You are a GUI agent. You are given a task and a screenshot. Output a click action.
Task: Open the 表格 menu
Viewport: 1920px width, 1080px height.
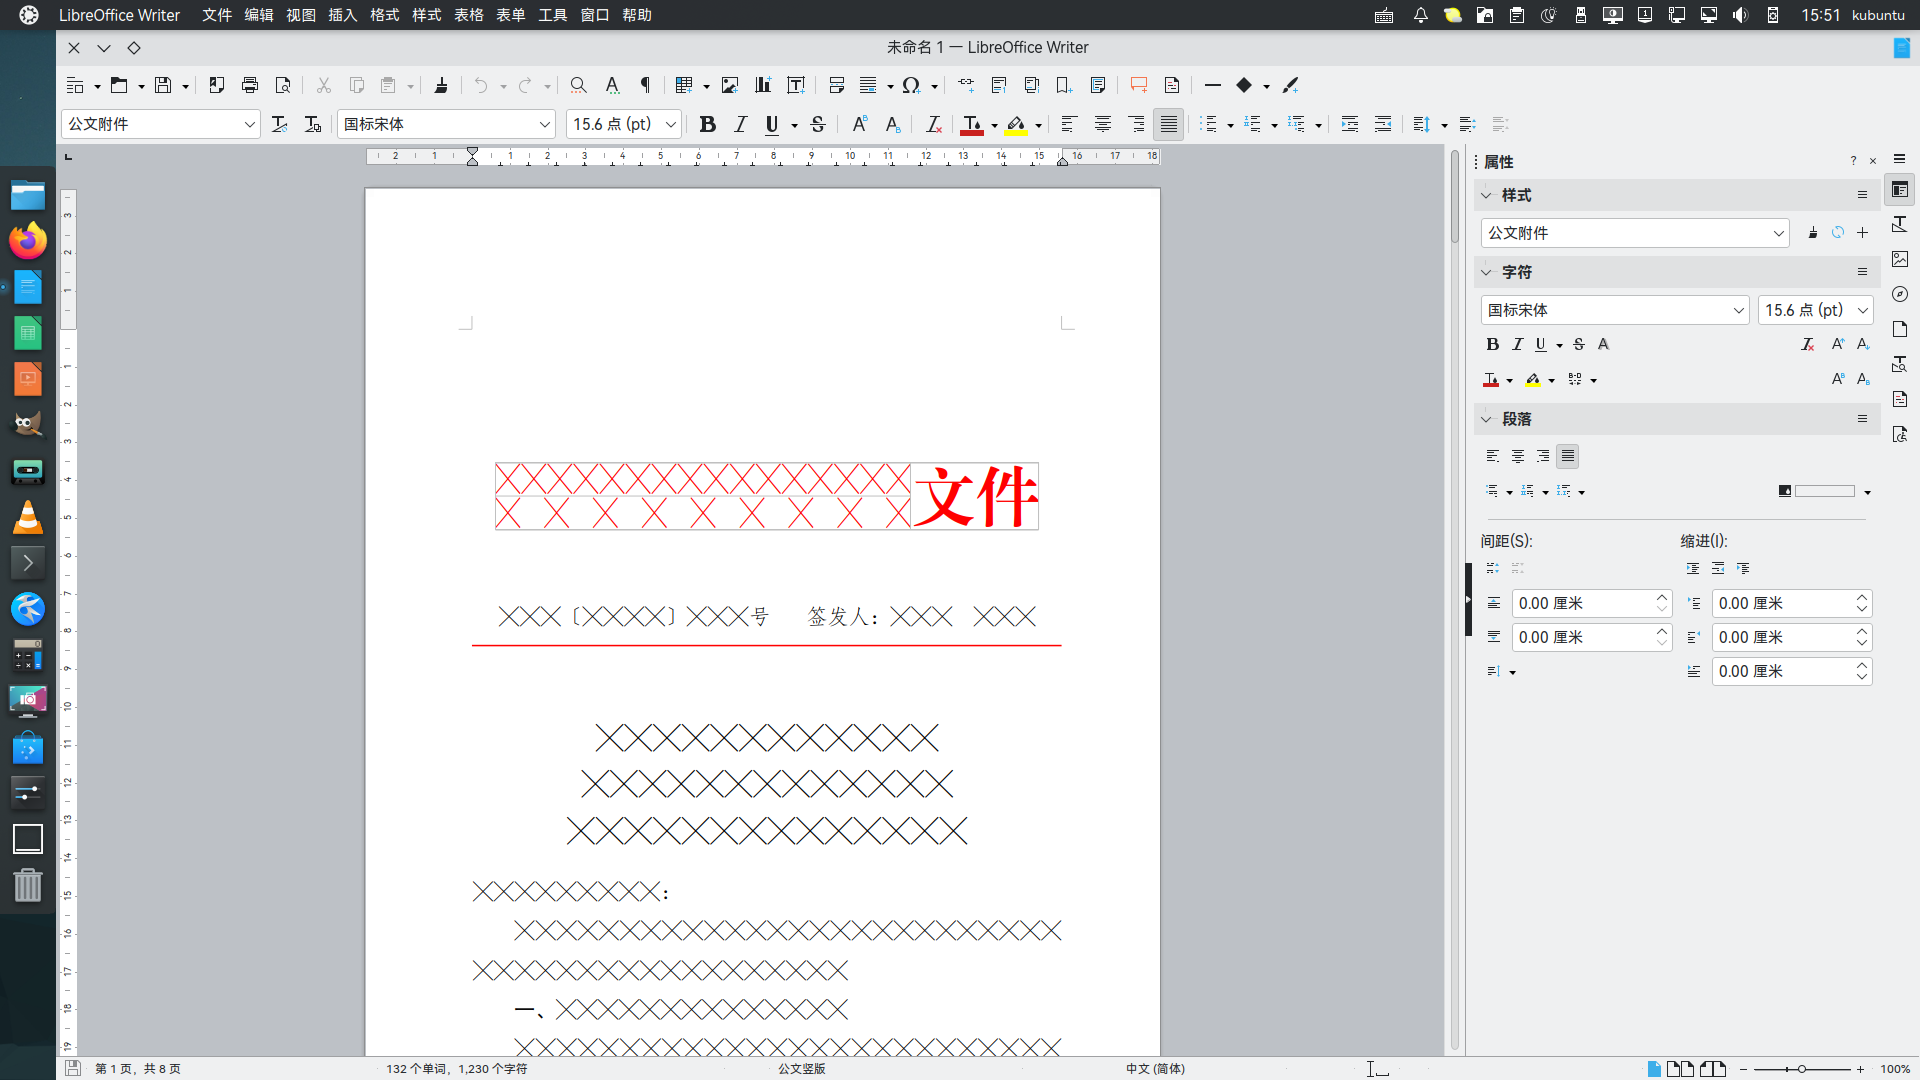pyautogui.click(x=469, y=15)
